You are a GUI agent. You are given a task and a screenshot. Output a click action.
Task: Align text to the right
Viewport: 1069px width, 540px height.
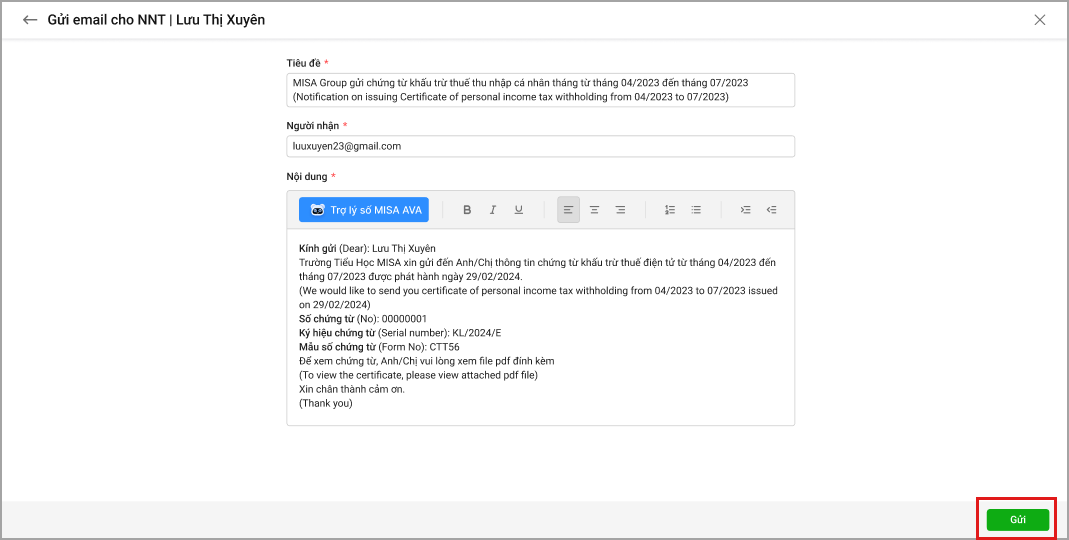coord(620,210)
